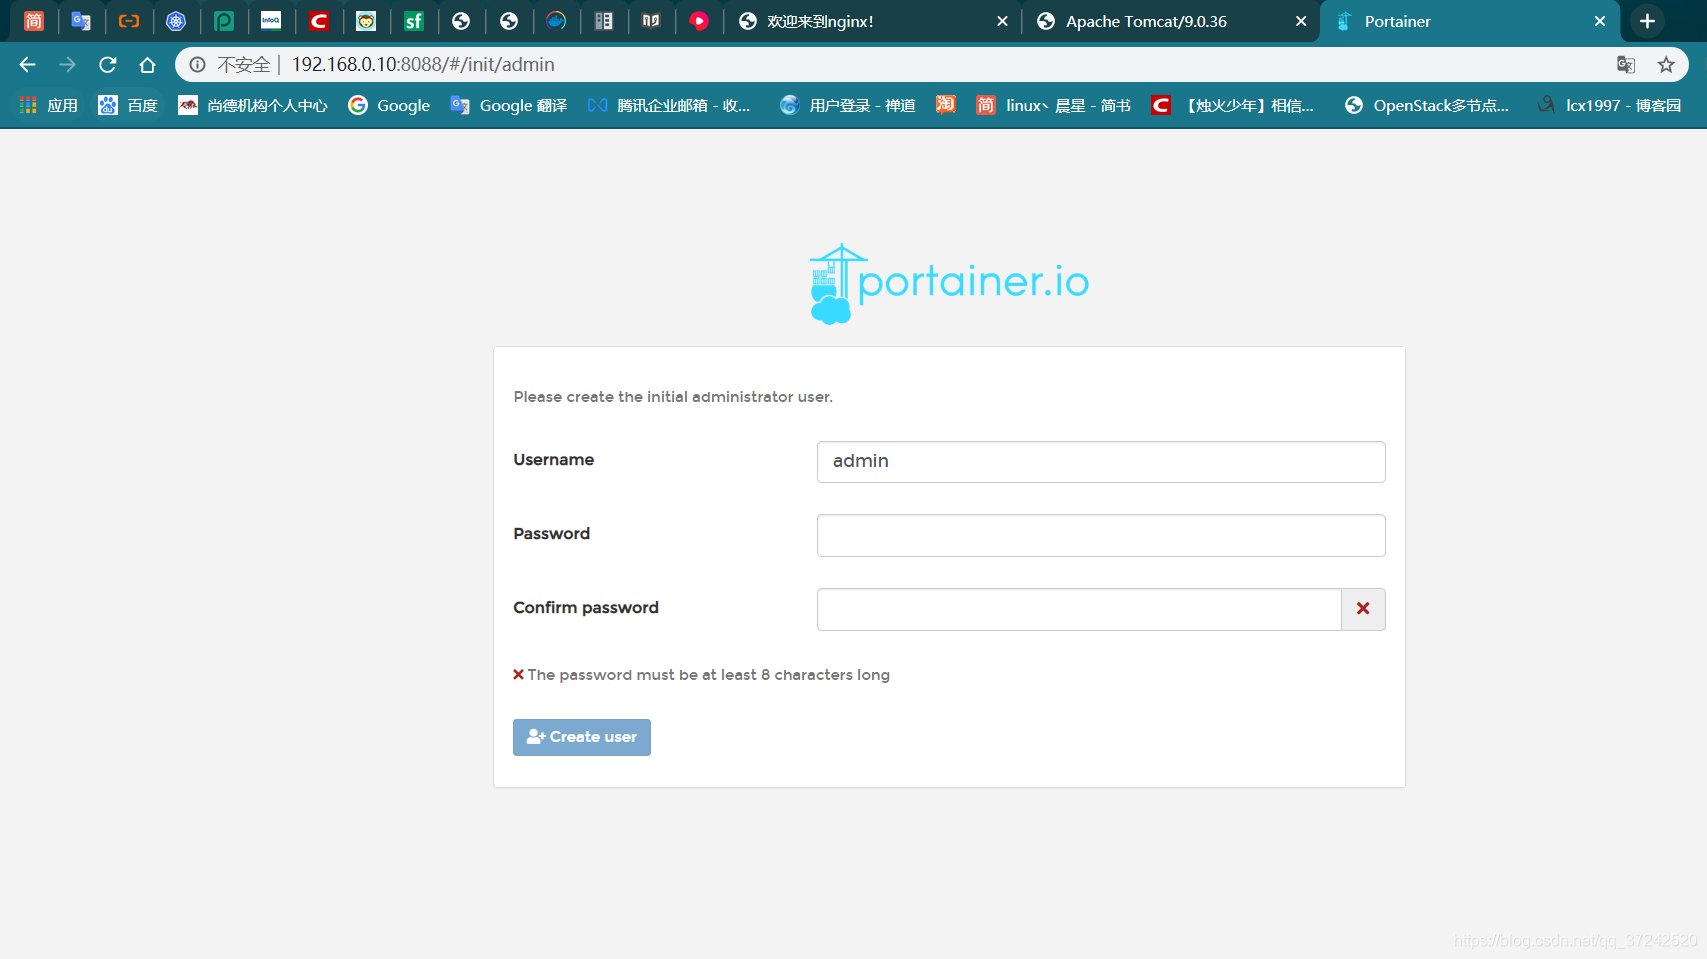Open the SegmentFault sf pinned tab
Screen dimensions: 1707x959
coord(414,21)
